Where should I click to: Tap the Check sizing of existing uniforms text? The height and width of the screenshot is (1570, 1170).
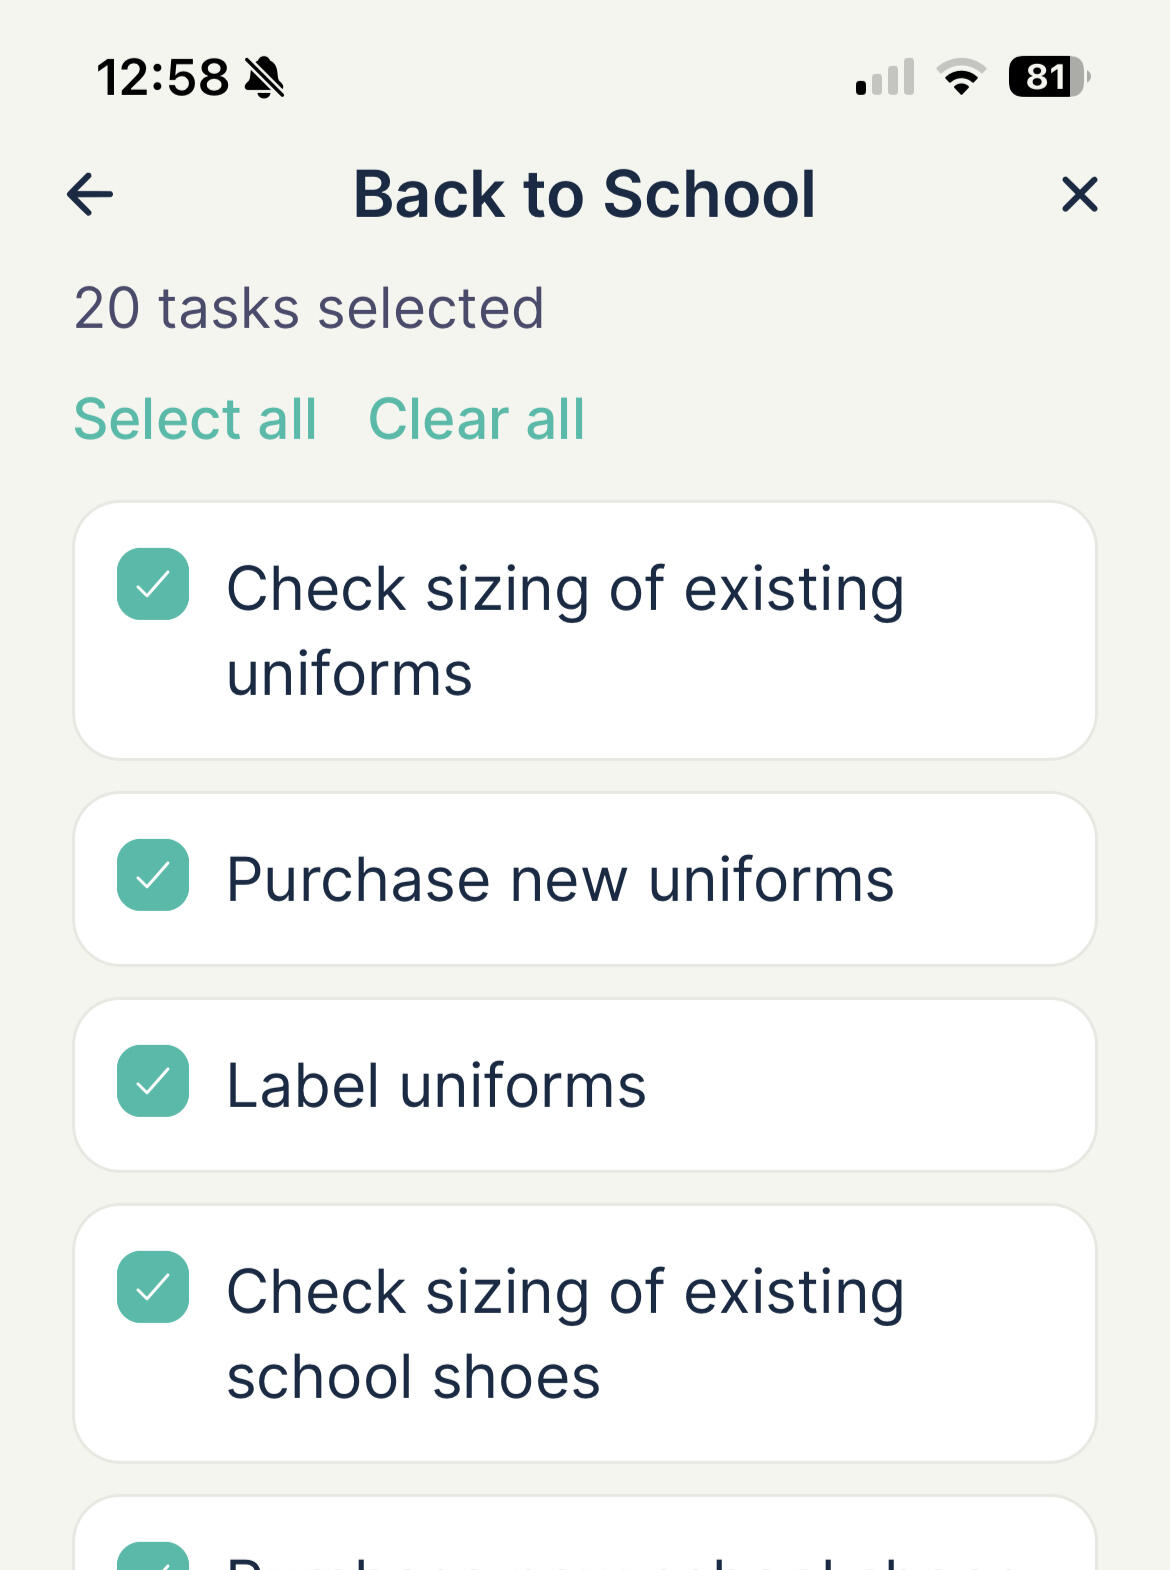click(x=566, y=630)
